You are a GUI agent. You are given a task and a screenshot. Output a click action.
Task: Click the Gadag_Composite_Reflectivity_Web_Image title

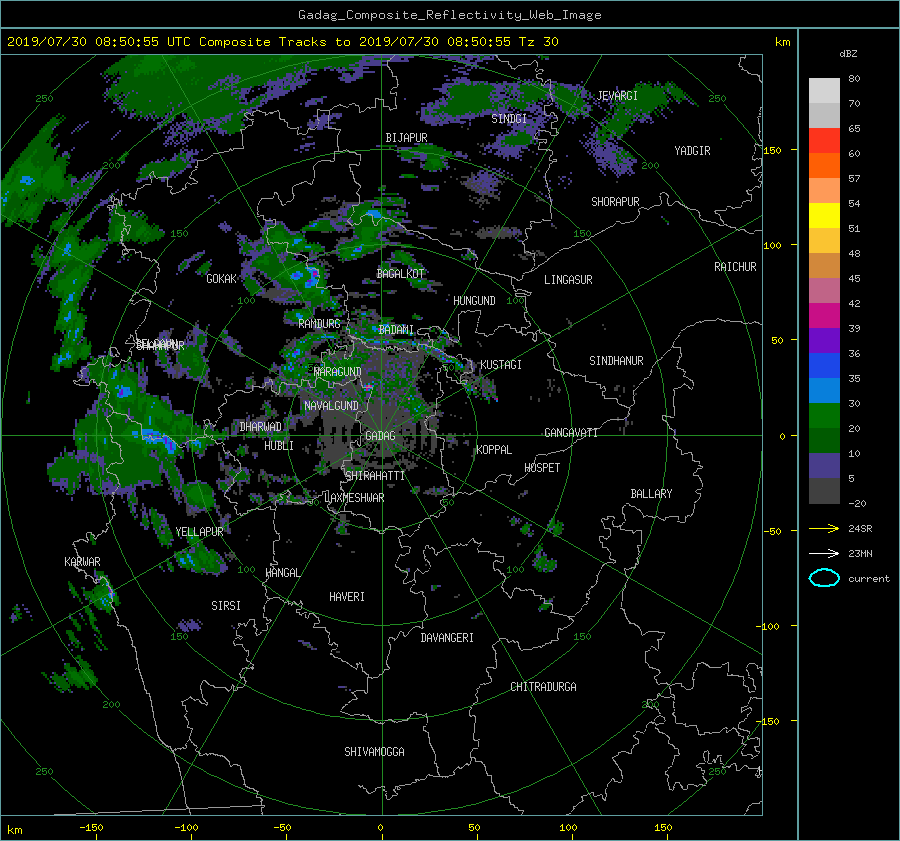pos(449,15)
